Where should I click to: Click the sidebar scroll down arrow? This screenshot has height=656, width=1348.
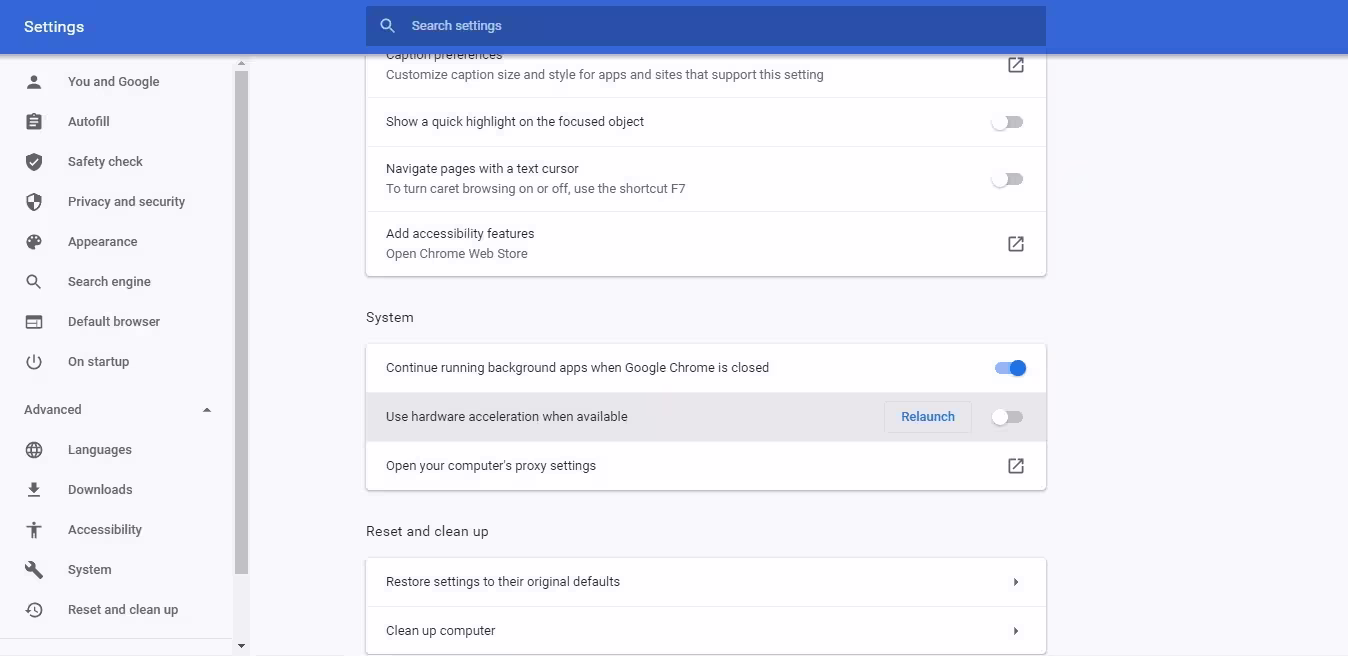click(x=241, y=647)
